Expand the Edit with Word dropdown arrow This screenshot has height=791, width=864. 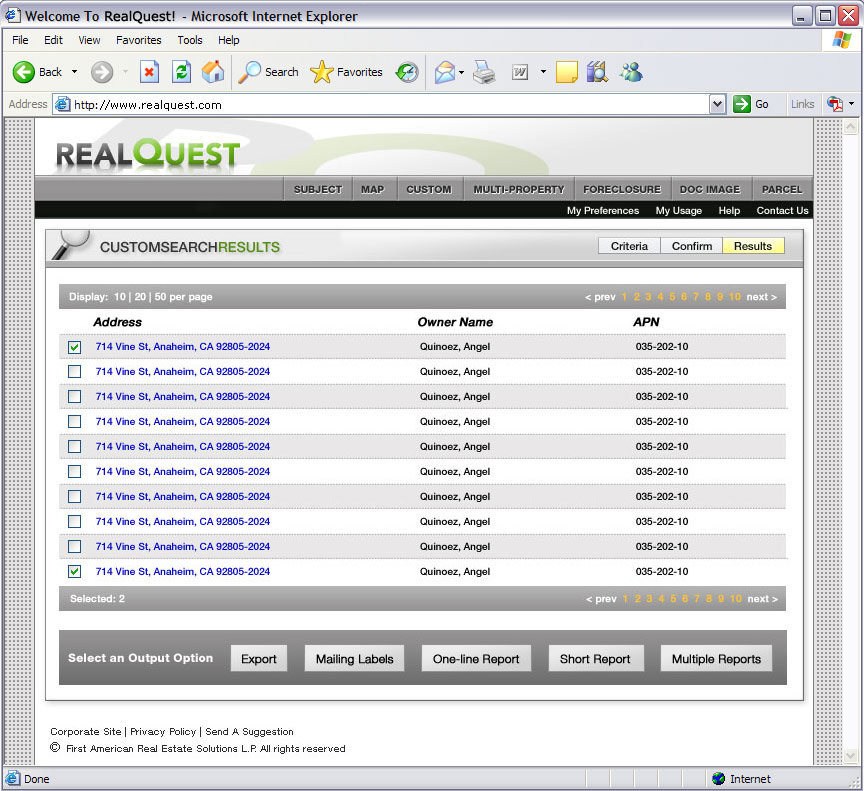[x=543, y=72]
